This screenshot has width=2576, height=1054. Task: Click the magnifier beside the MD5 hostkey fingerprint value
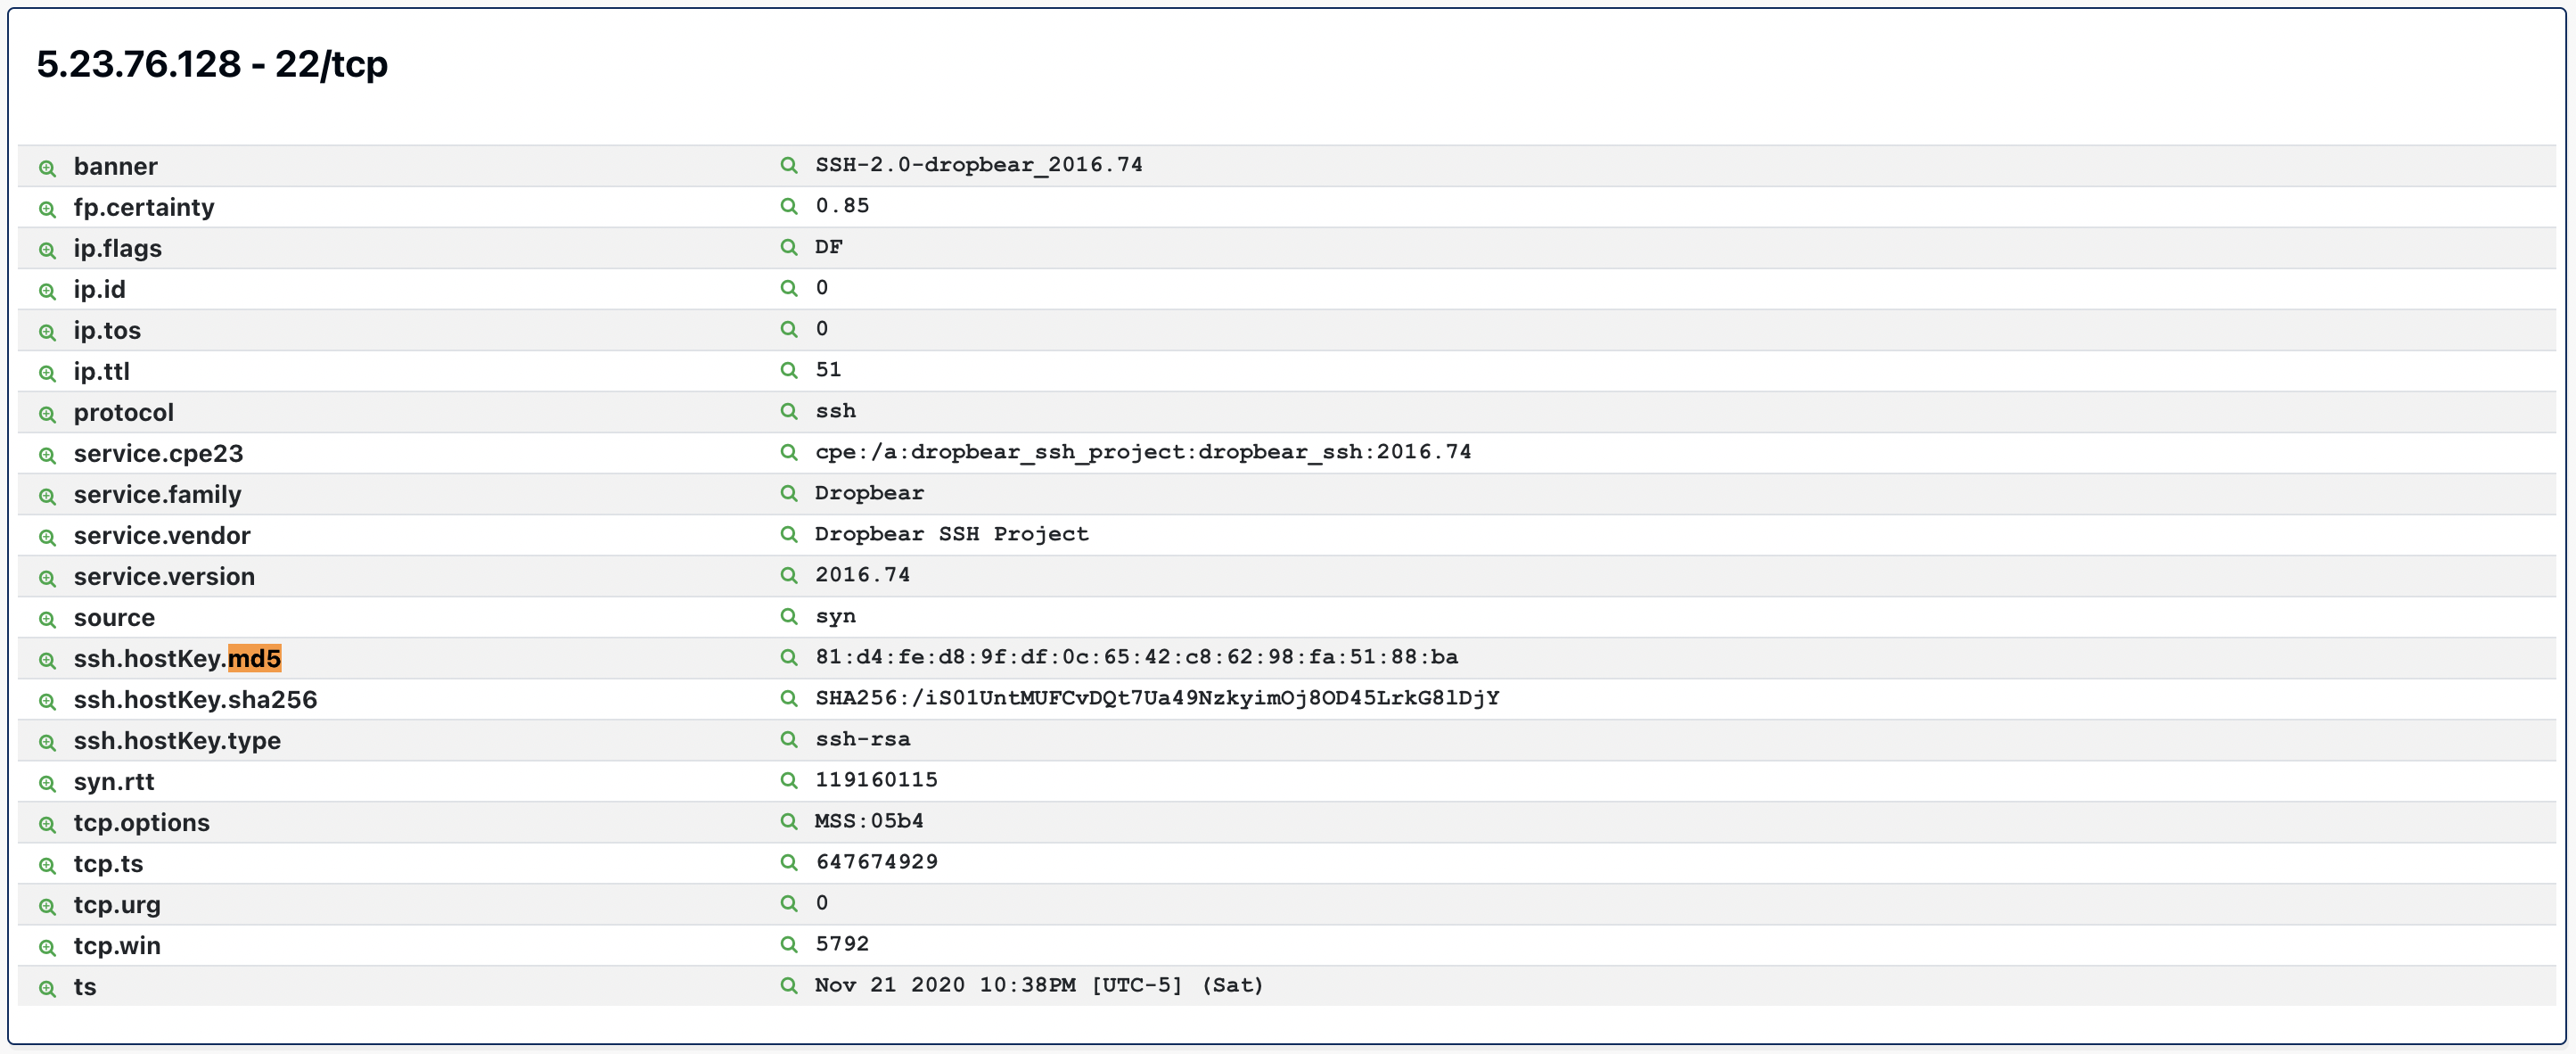point(787,658)
